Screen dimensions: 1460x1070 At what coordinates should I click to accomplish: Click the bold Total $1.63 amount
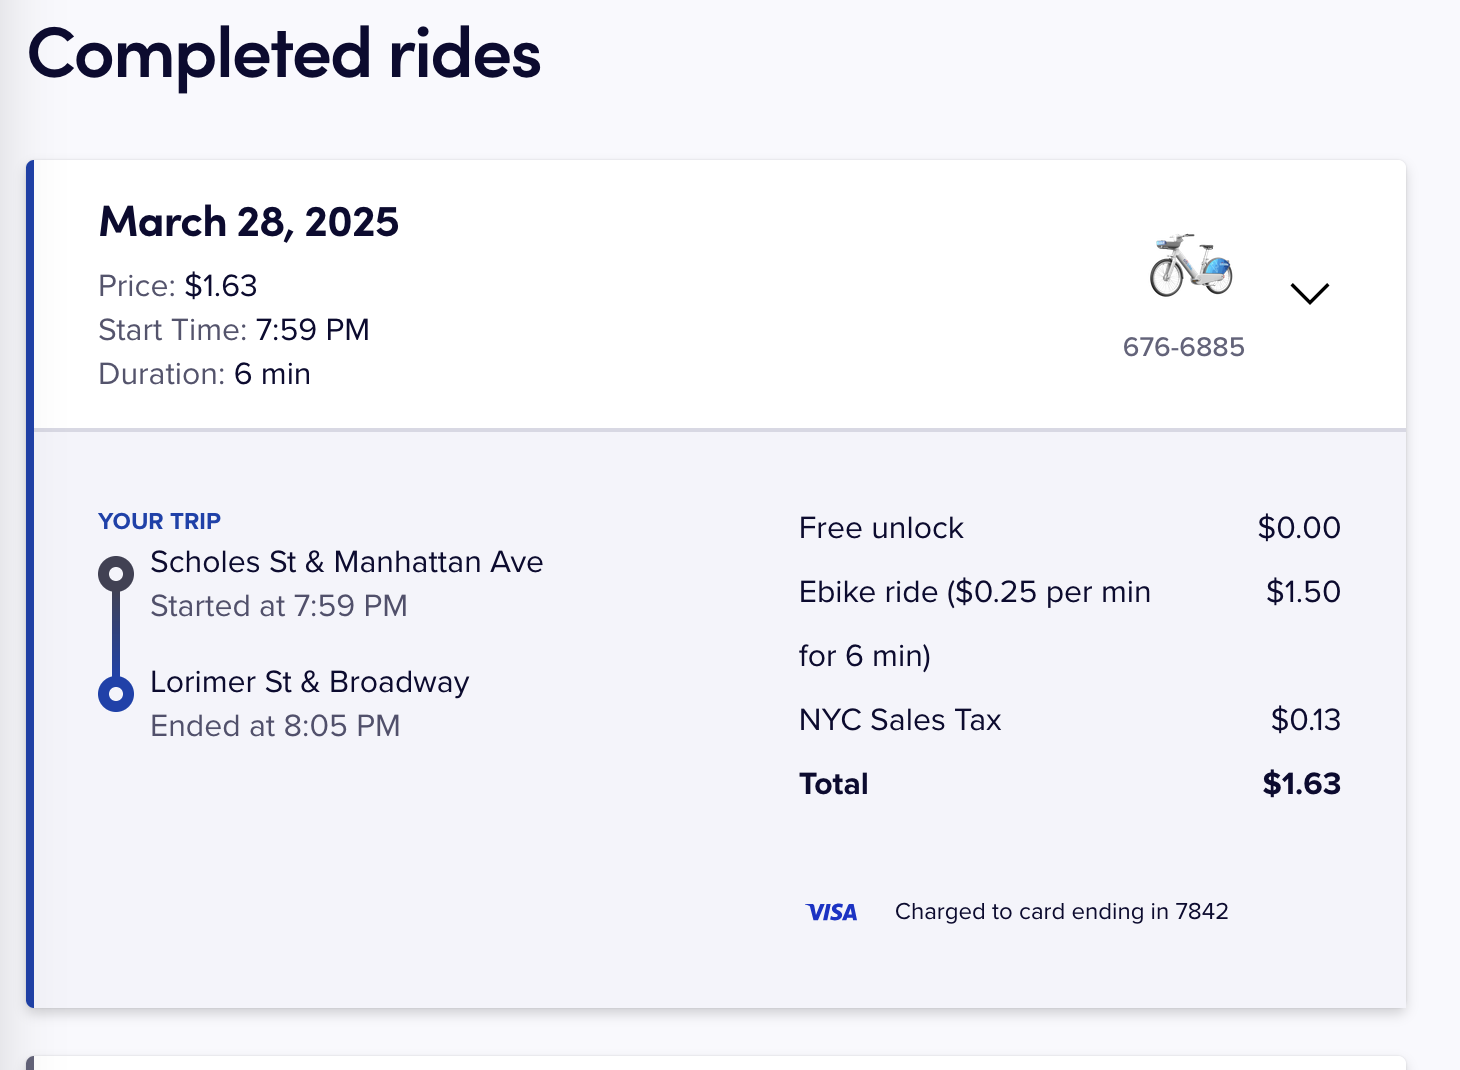1301,784
